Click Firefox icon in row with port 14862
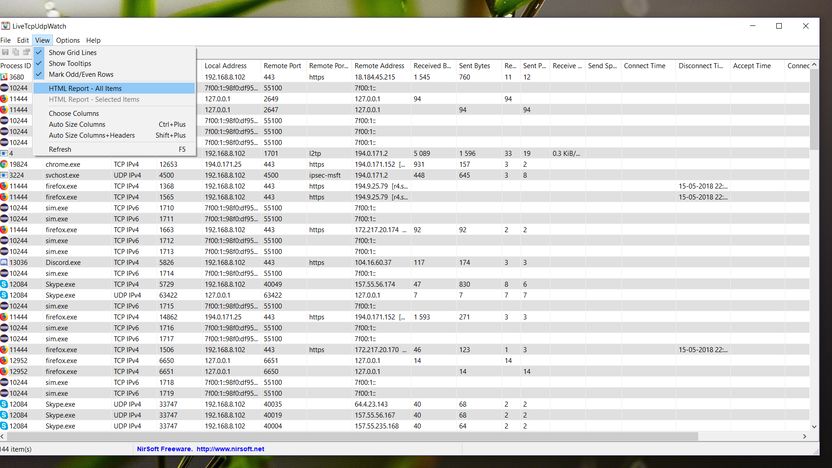Screen dimensions: 832x468 4,317
